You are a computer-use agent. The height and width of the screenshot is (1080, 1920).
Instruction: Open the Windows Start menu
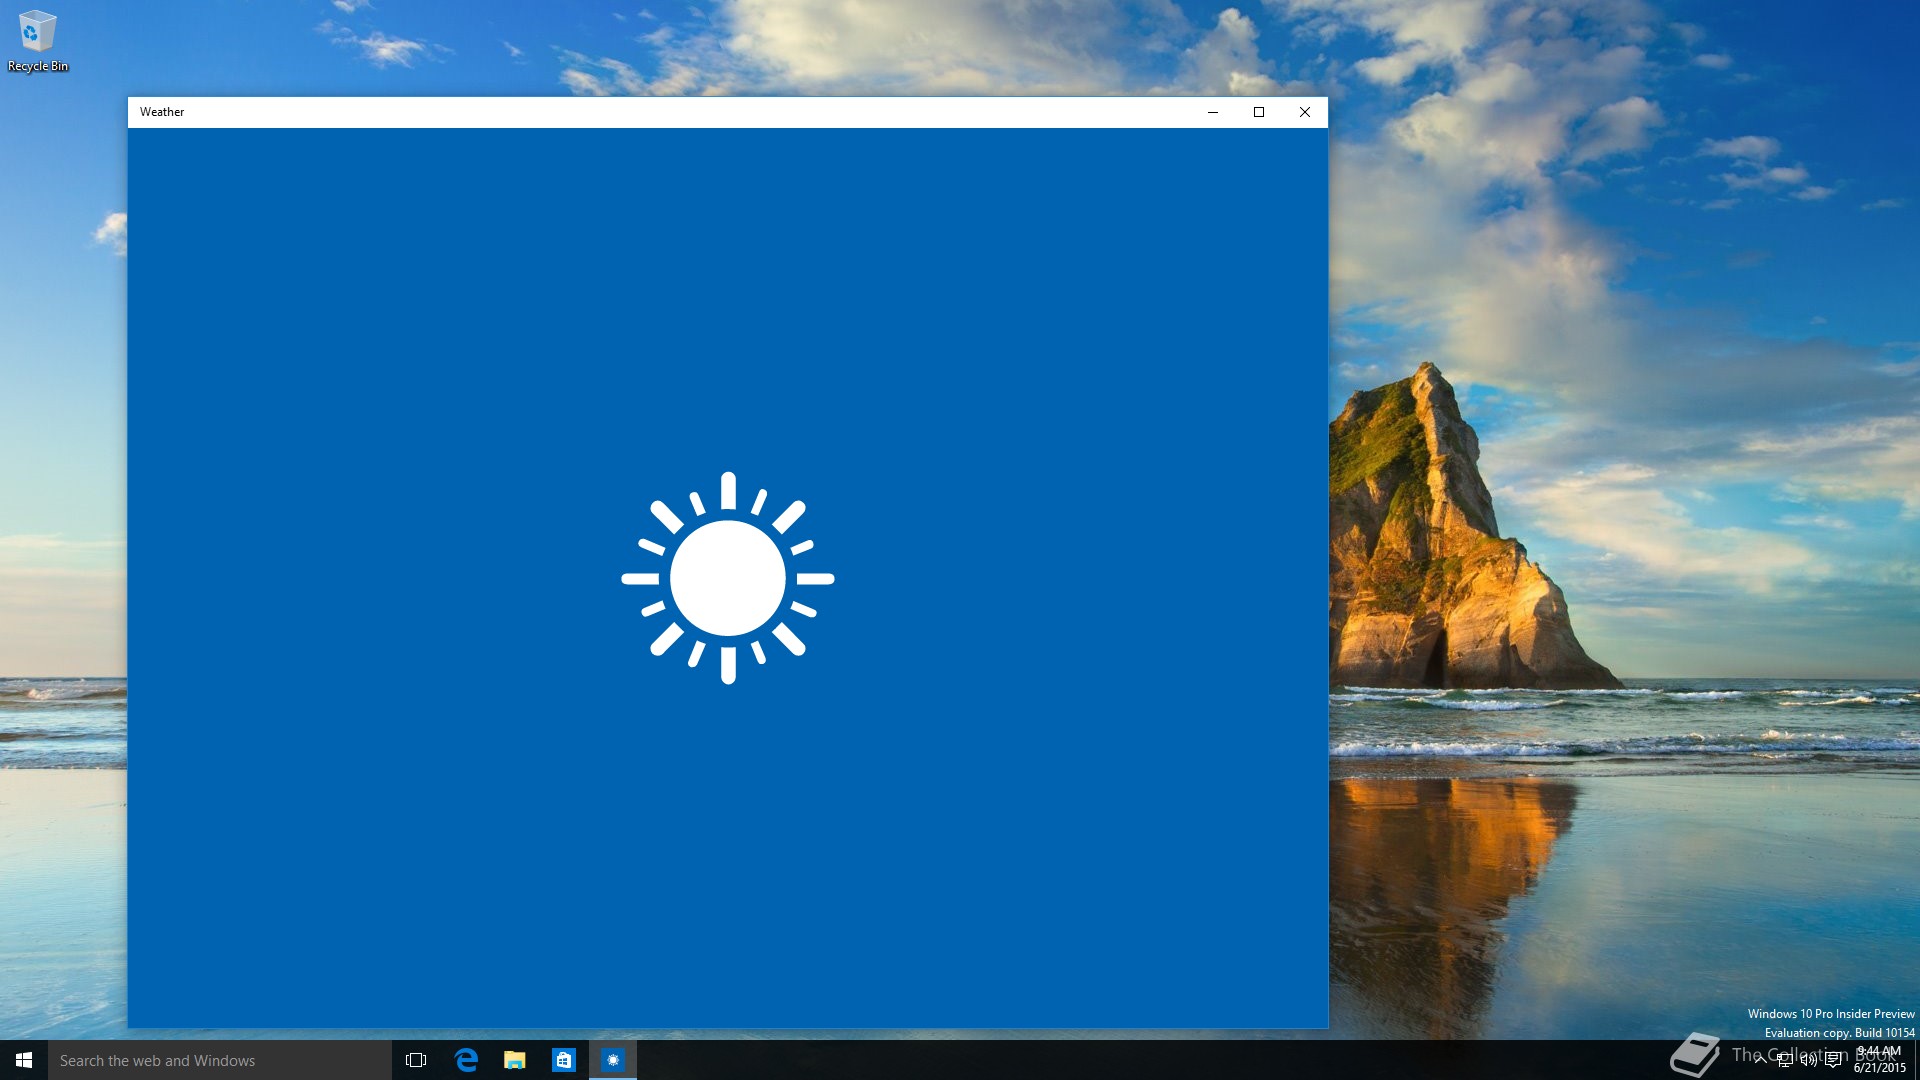click(x=24, y=1060)
